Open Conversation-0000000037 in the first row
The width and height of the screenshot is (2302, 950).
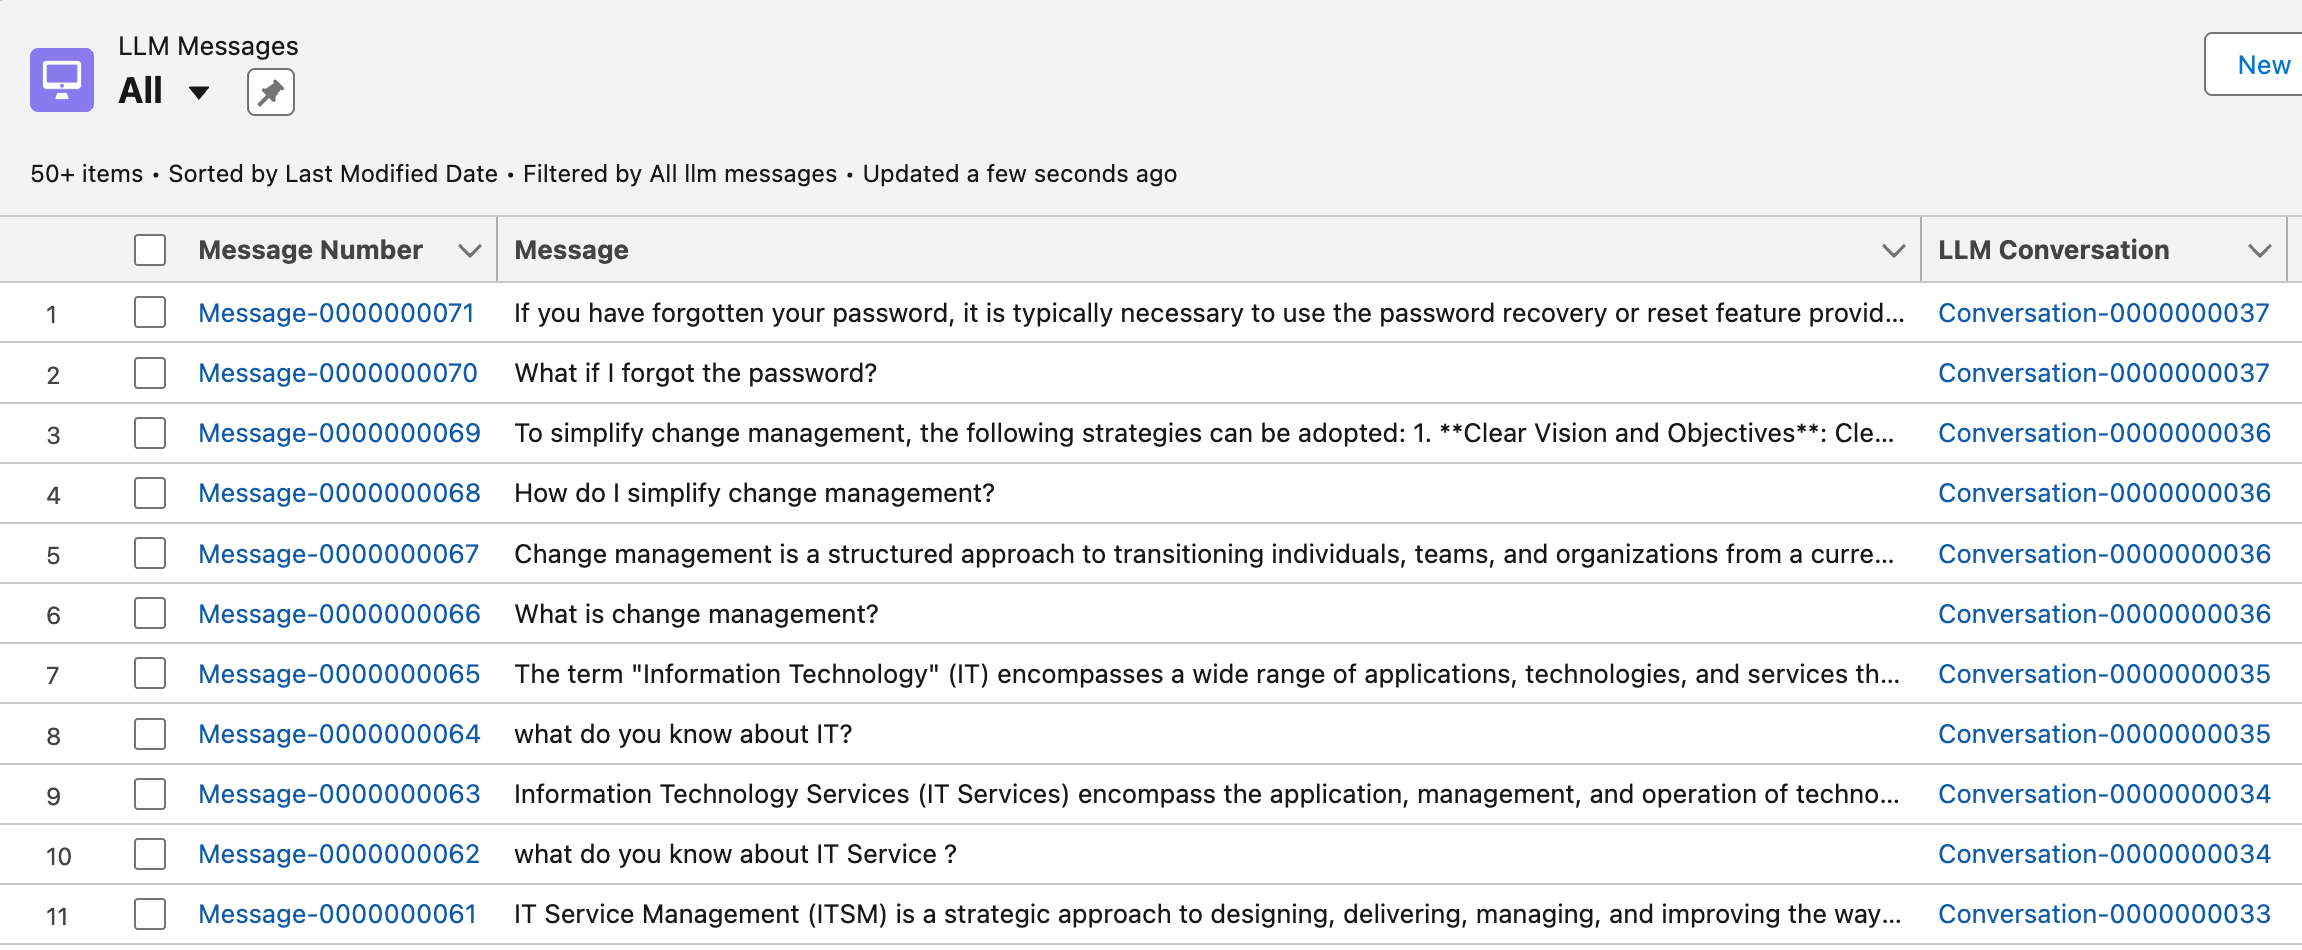click(2104, 313)
